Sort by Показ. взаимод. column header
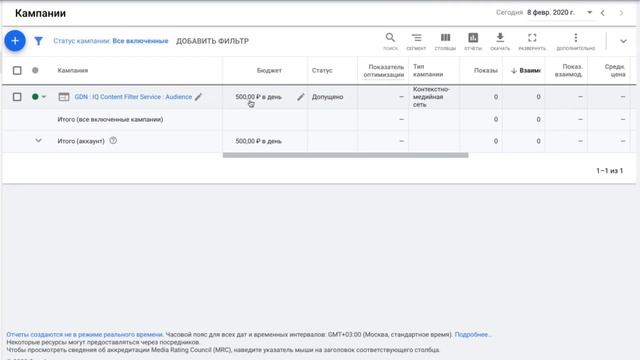This screenshot has height=360, width=640. [569, 70]
